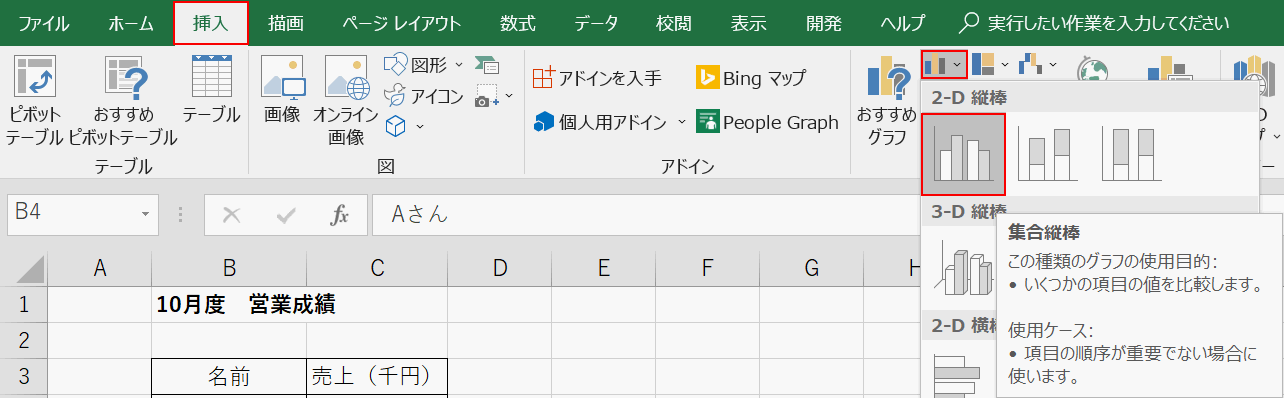Select the 100% stacked column chart
The image size is (1284, 398).
pyautogui.click(x=1131, y=154)
